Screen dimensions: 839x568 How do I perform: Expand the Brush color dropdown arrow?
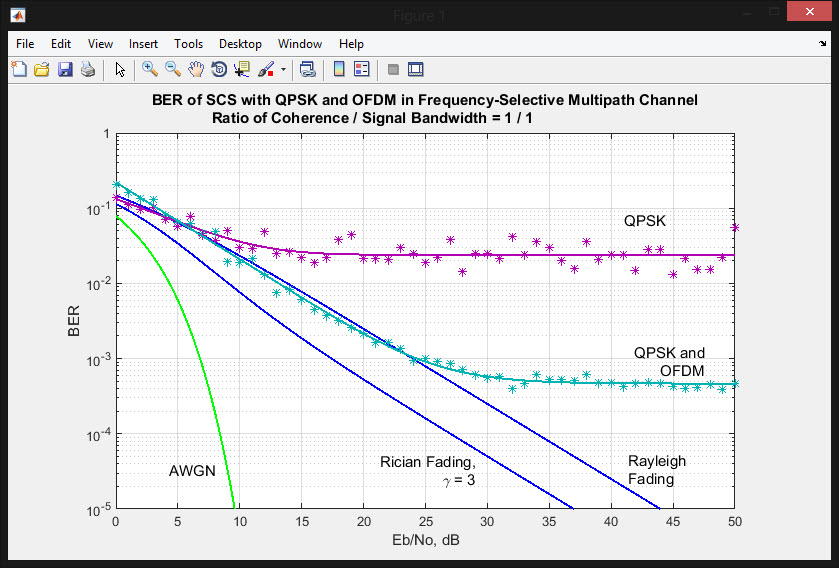(x=283, y=70)
